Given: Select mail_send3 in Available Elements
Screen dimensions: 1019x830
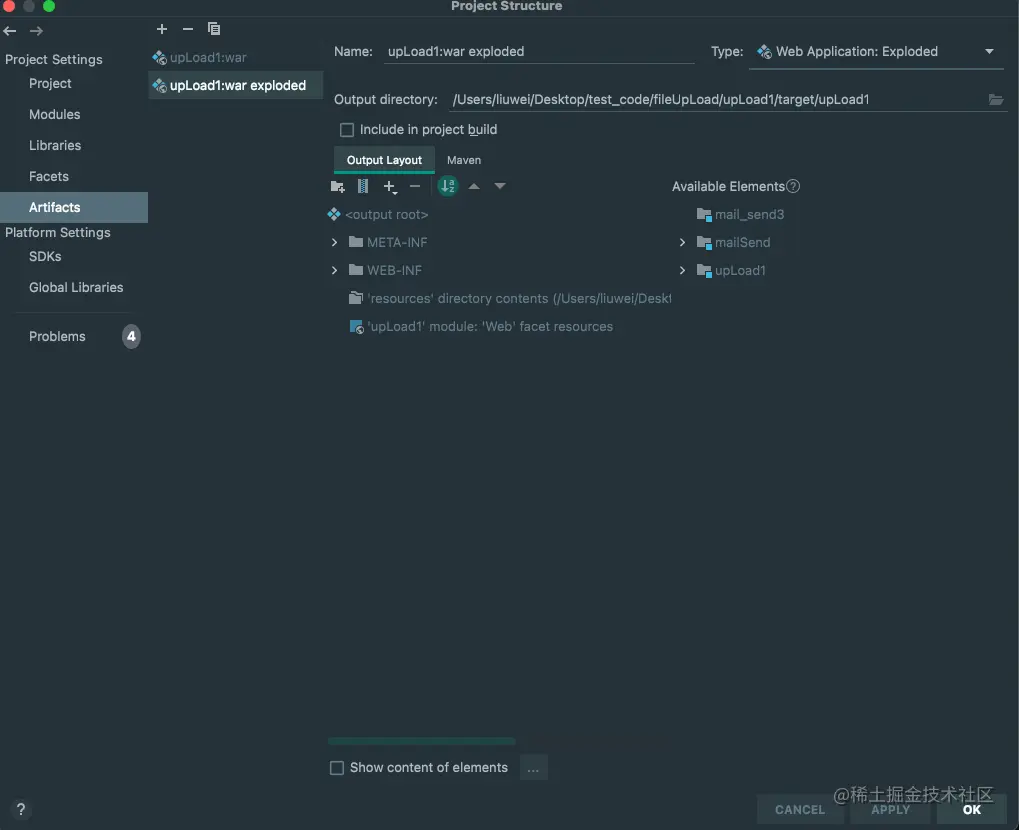Looking at the screenshot, I should coord(740,214).
